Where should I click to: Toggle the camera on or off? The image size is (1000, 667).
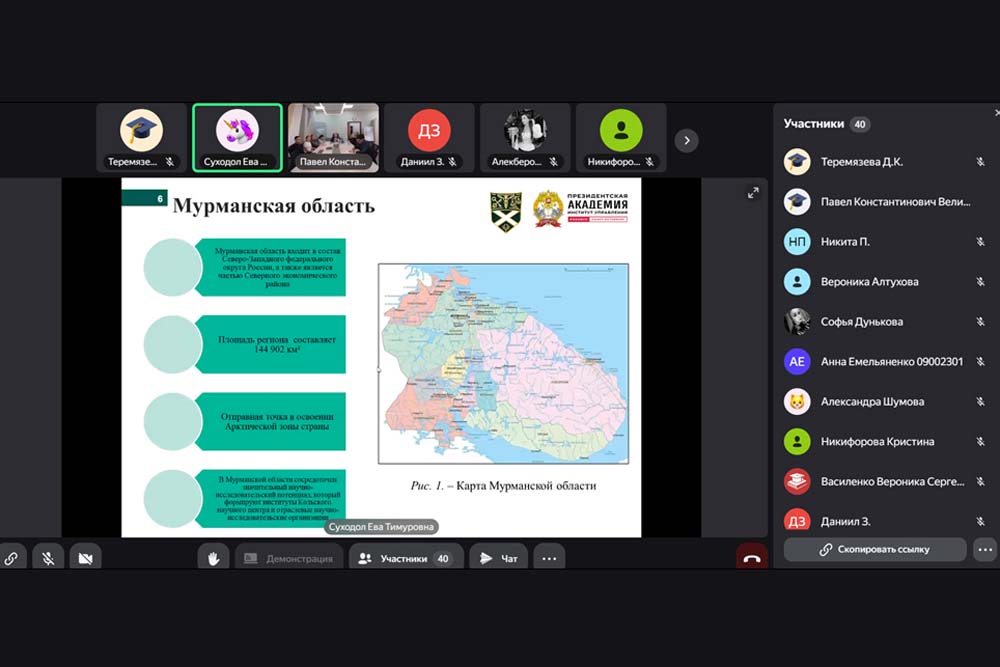tap(85, 558)
